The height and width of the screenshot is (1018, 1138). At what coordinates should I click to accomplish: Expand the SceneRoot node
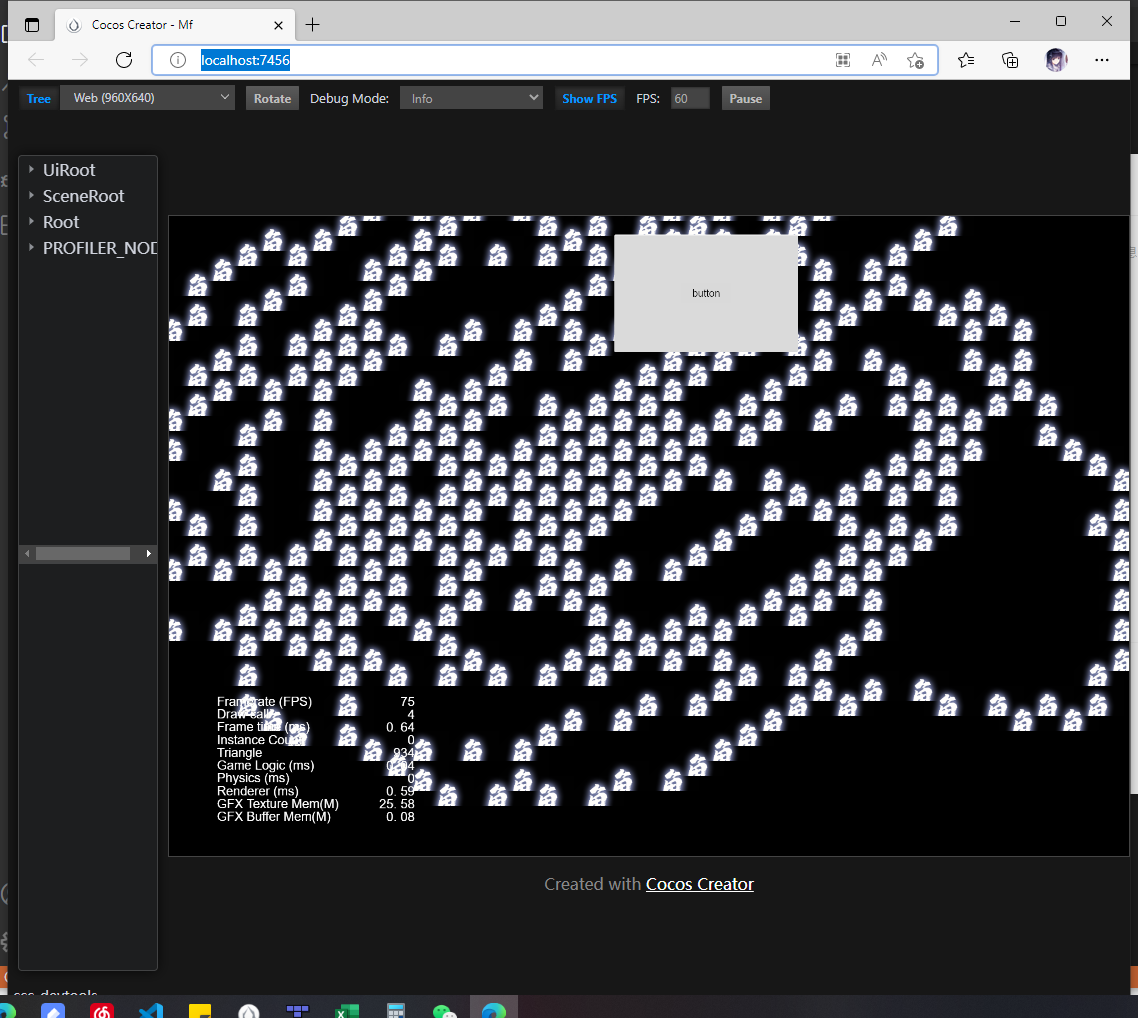[x=31, y=195]
